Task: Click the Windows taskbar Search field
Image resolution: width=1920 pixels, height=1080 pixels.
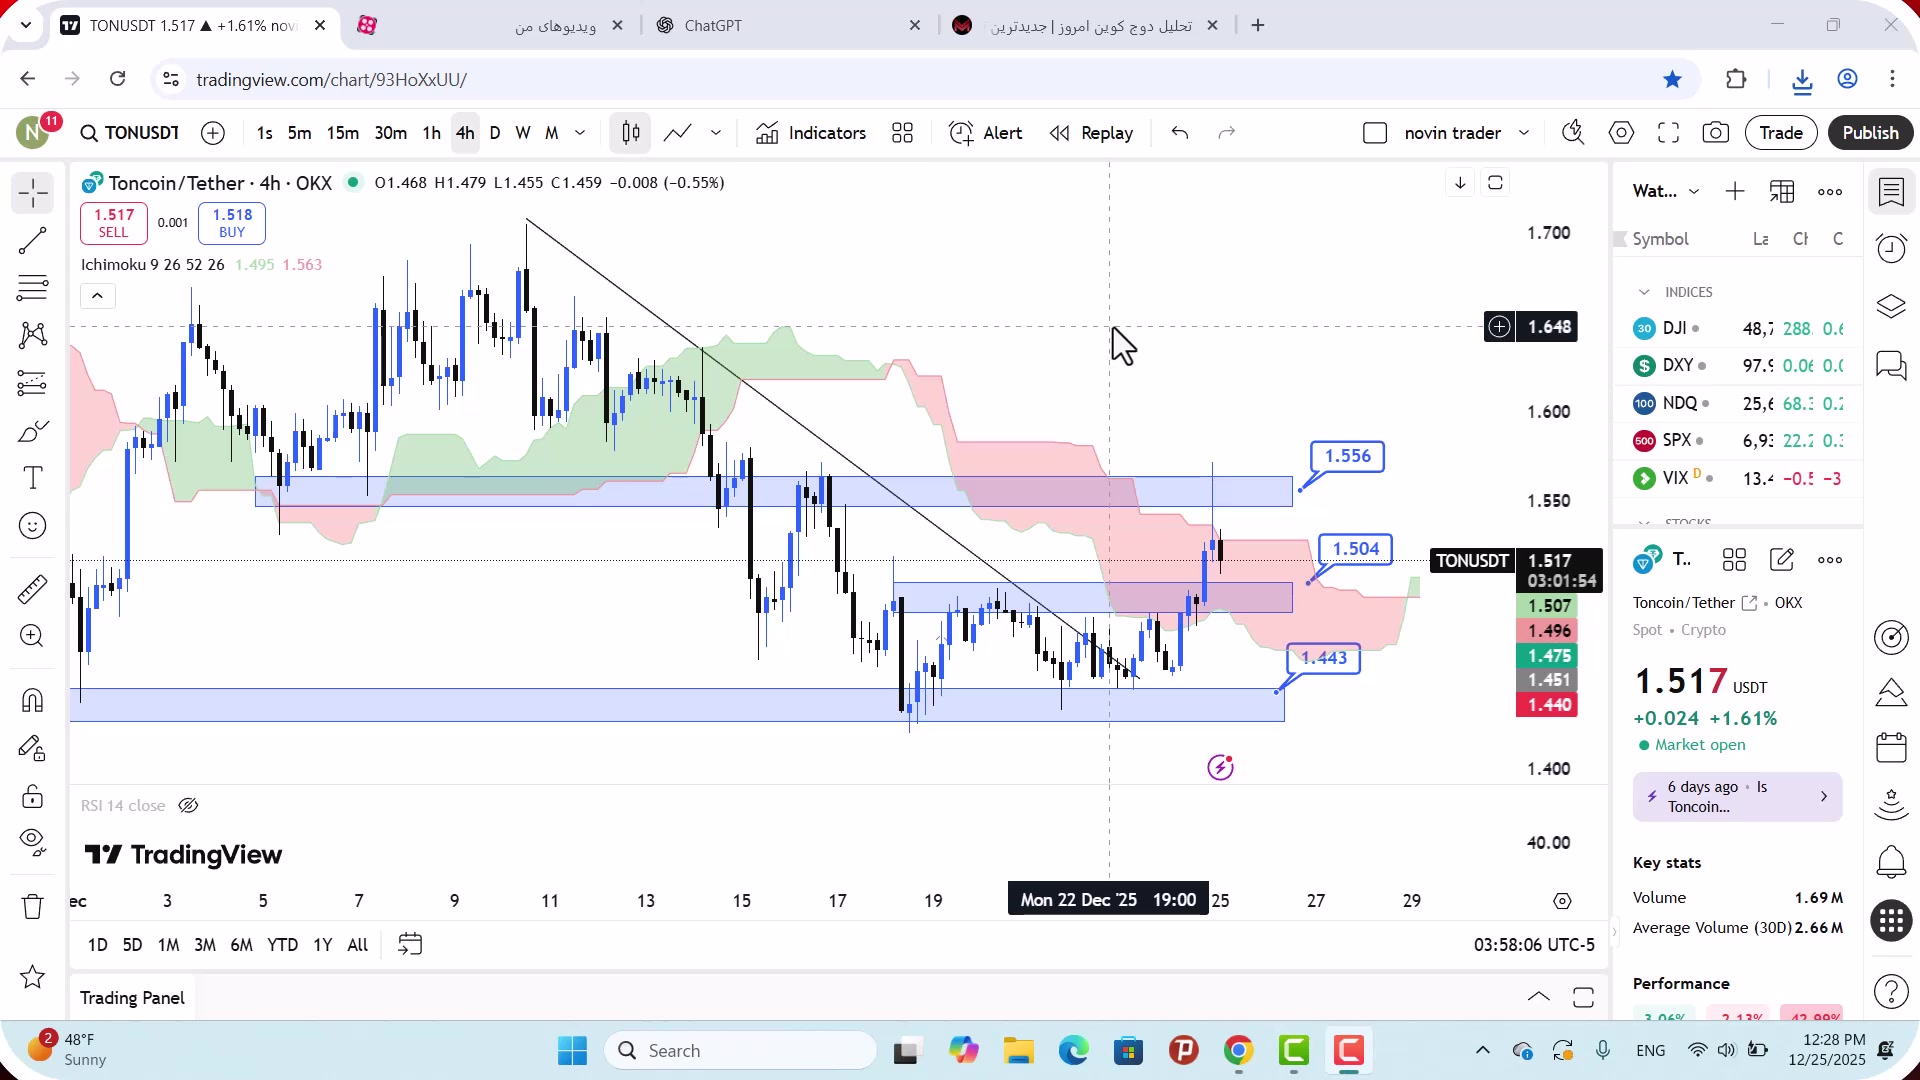Action: (740, 1051)
